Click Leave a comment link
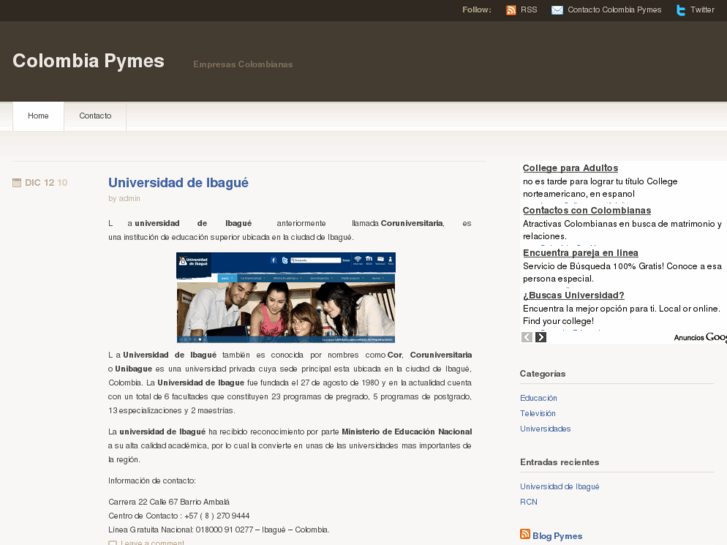The width and height of the screenshot is (727, 545). click(x=153, y=543)
